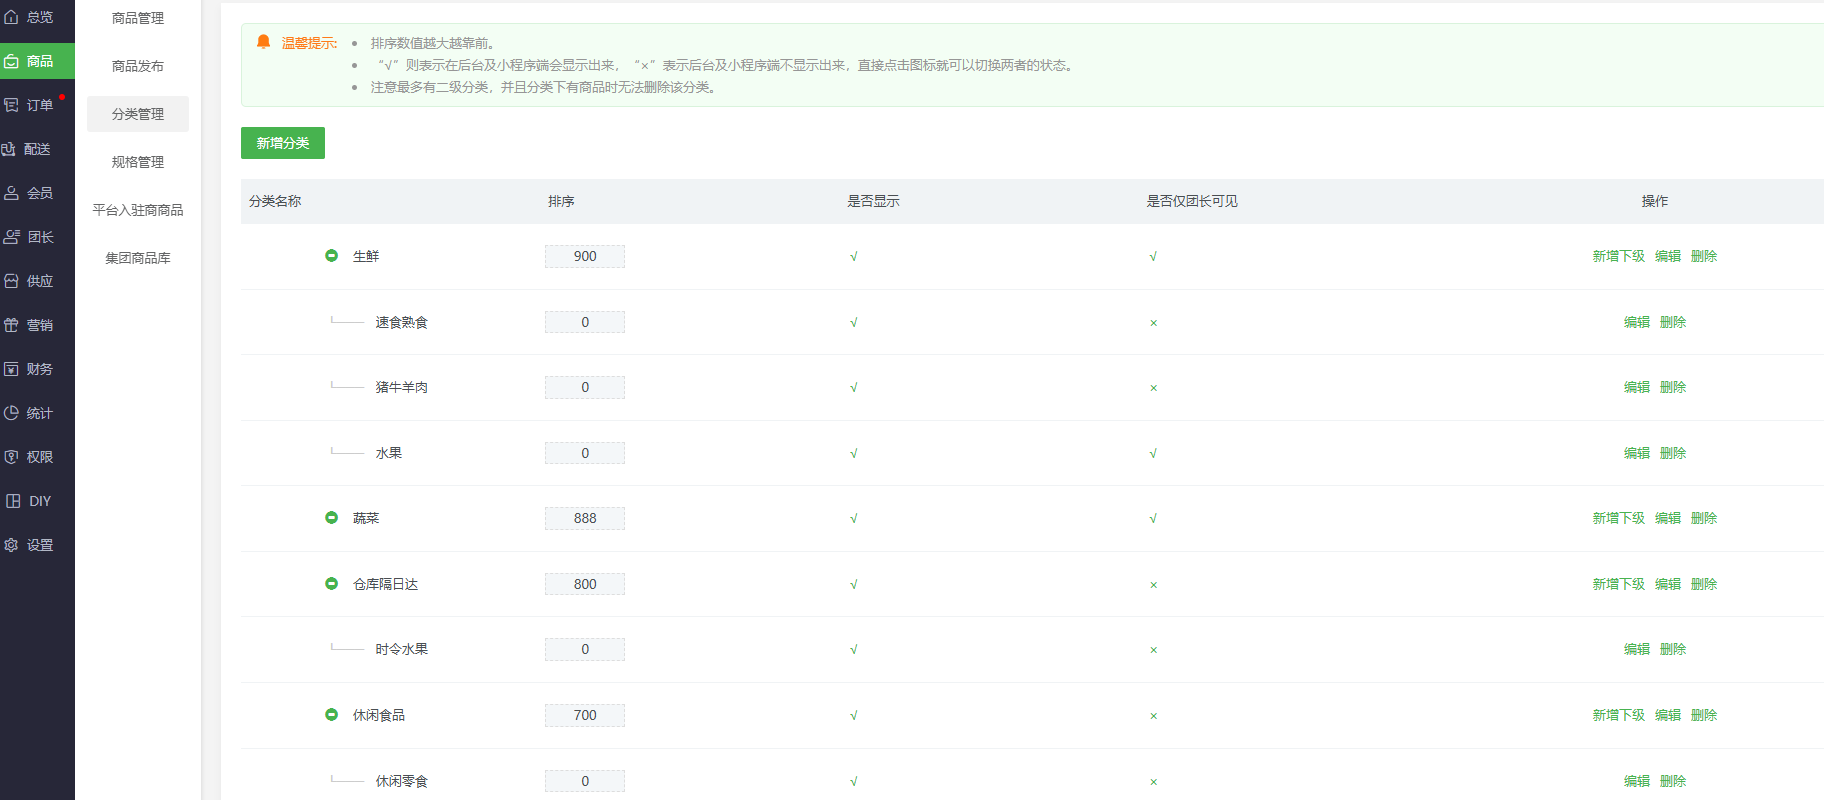
Task: Open 商品发布 submenu item
Action: click(x=138, y=66)
